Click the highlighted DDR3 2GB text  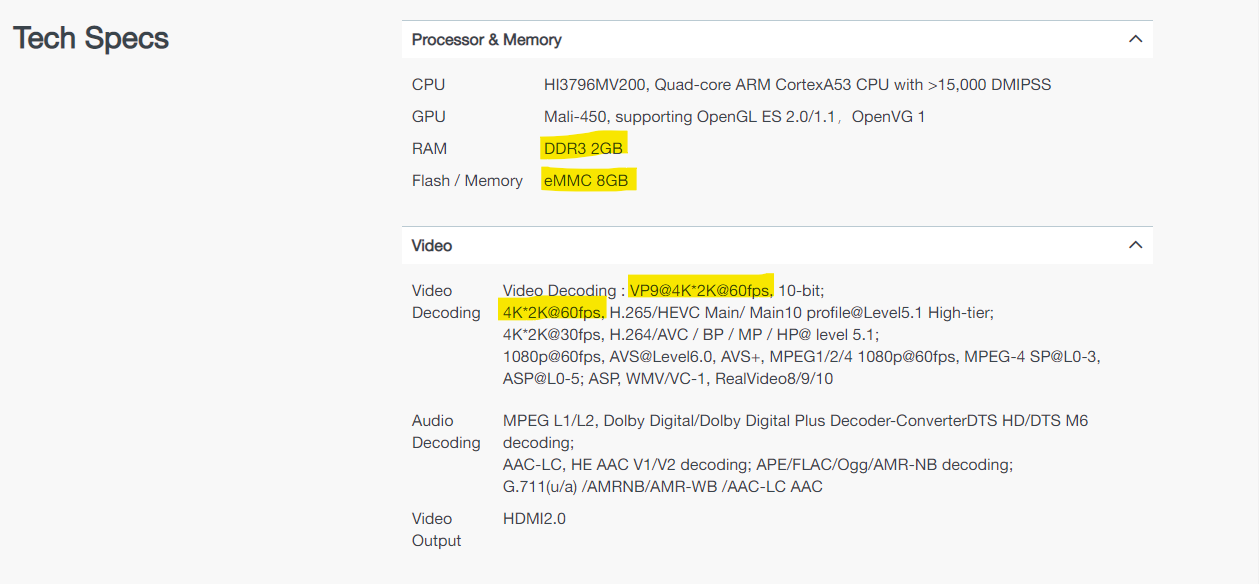583,148
